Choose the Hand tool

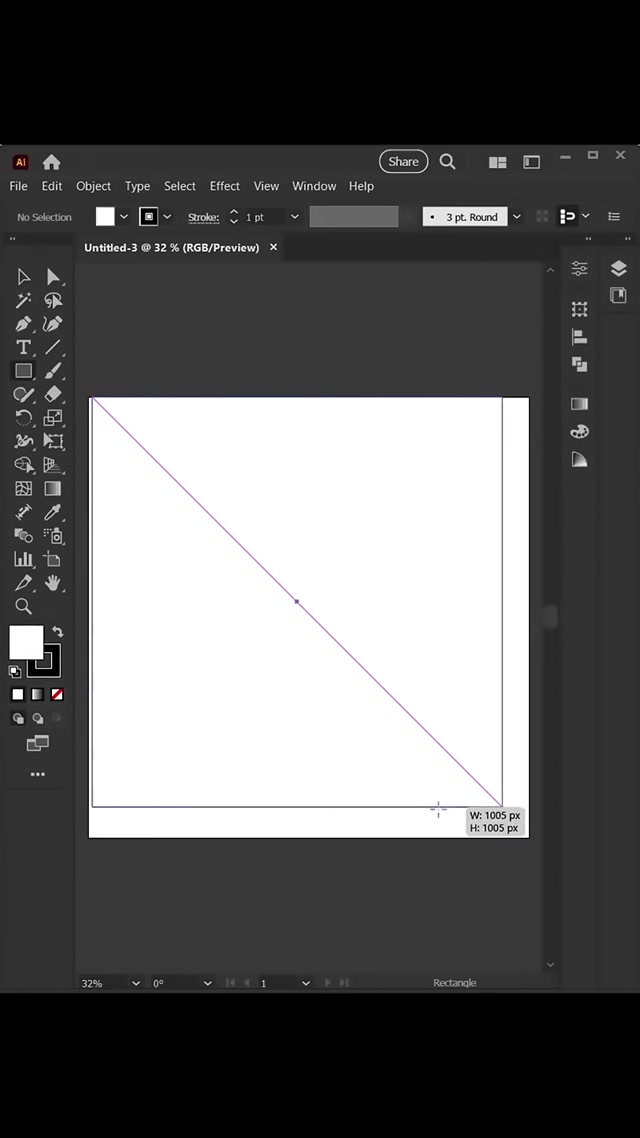coord(53,583)
